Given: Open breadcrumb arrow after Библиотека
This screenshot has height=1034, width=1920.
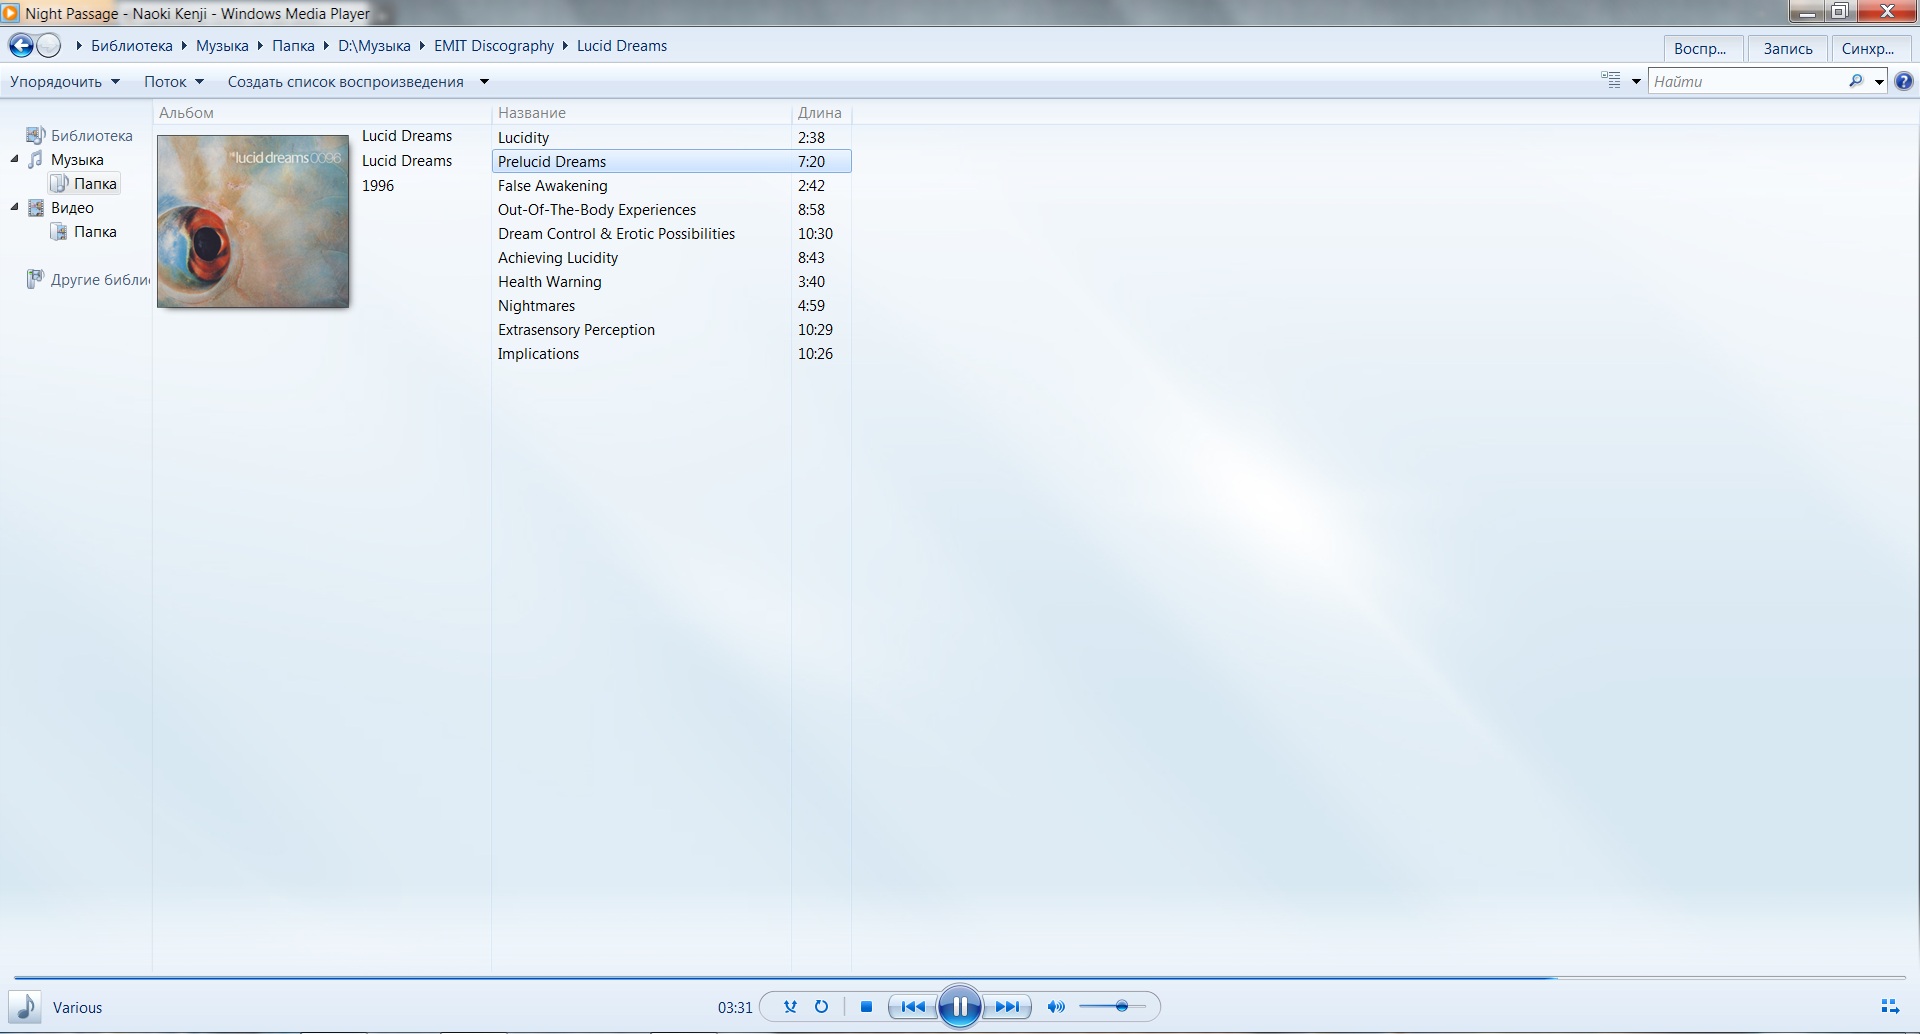Looking at the screenshot, I should click(184, 46).
